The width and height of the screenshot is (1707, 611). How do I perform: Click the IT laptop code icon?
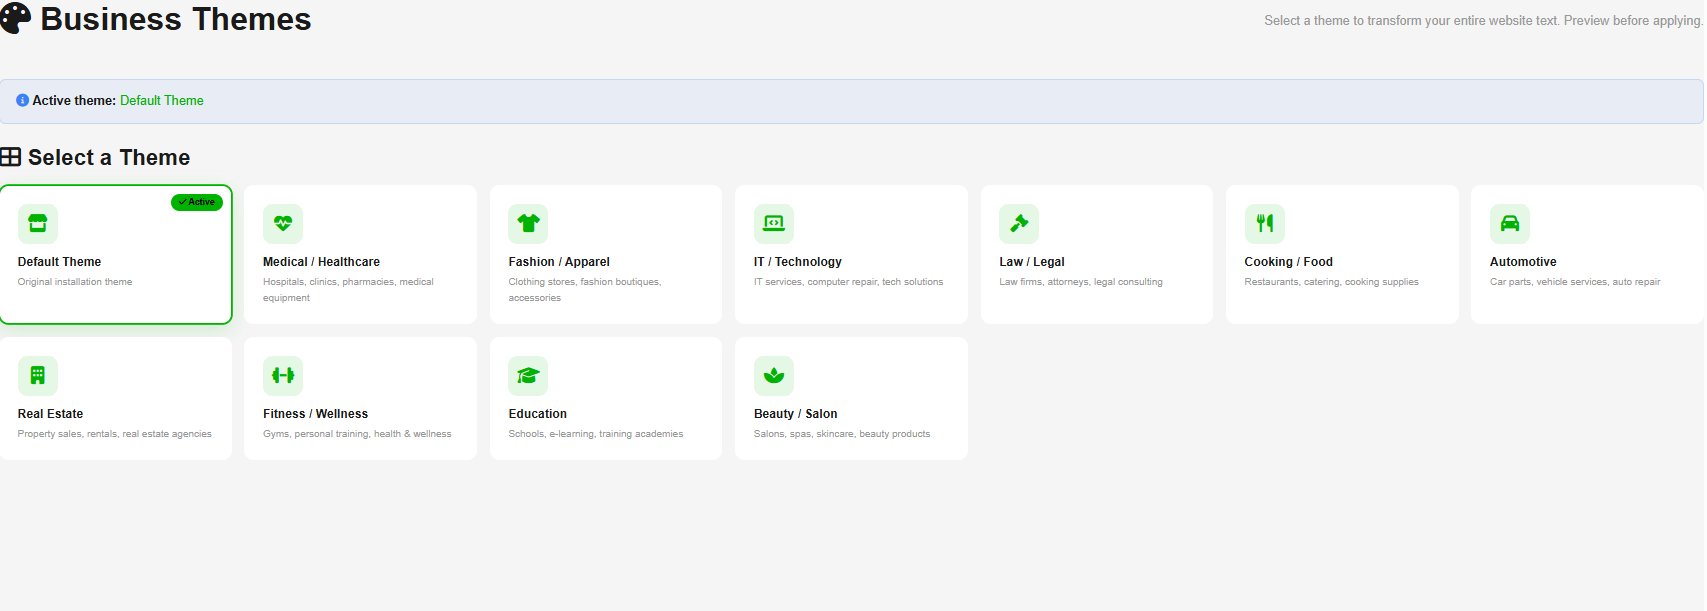[x=774, y=223]
